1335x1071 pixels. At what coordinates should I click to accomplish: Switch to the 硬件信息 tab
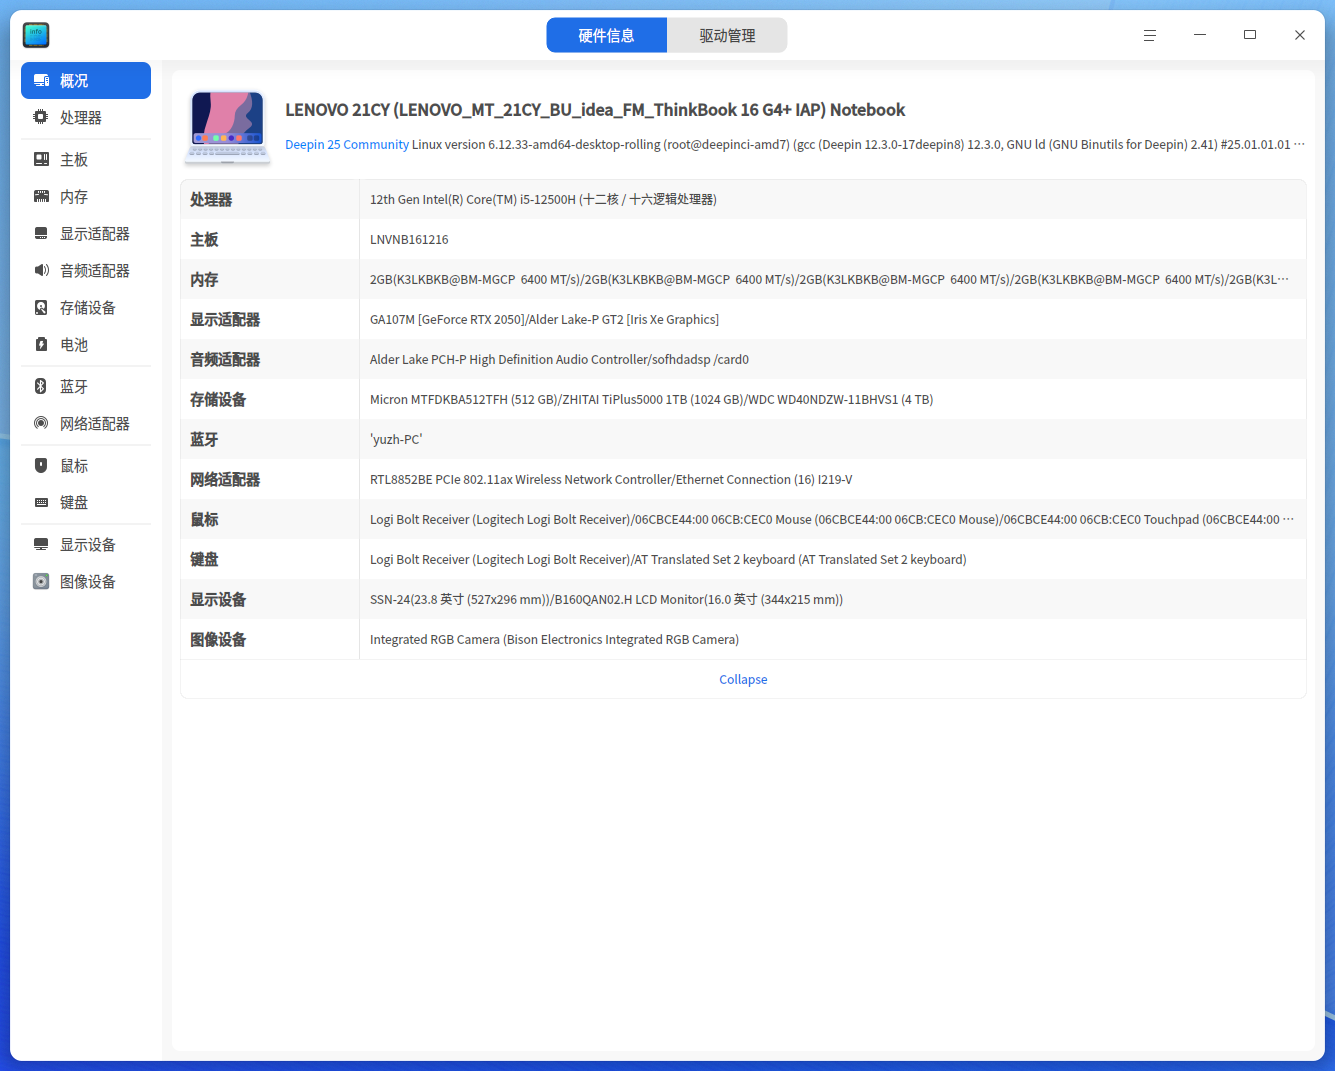coord(607,35)
